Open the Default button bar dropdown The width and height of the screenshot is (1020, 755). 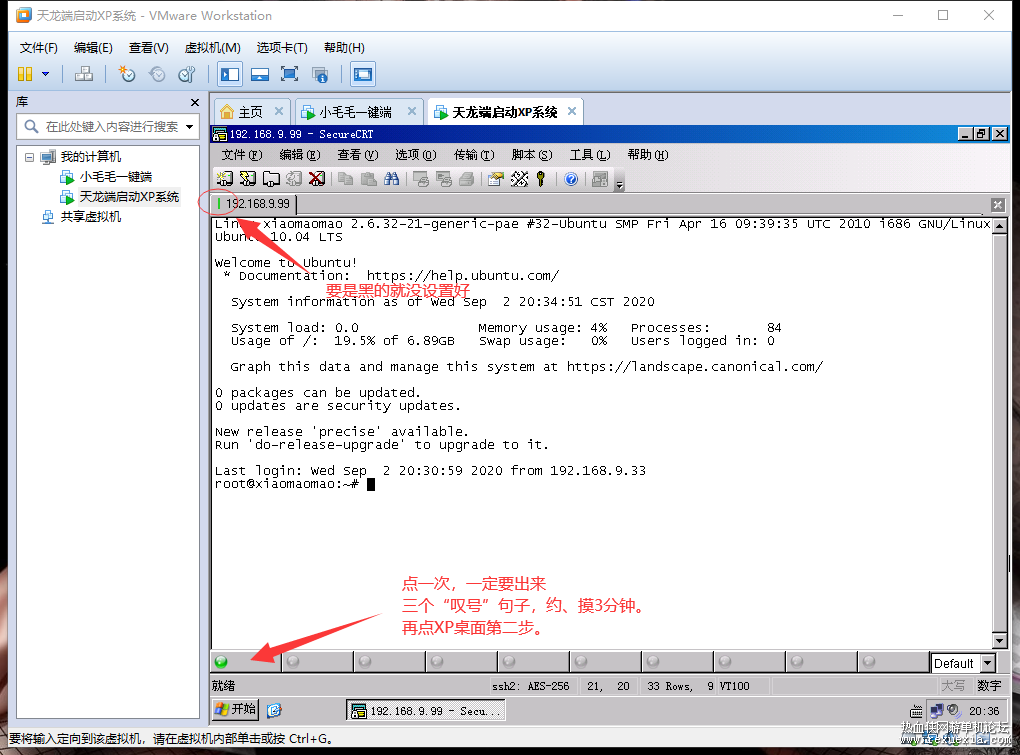pos(988,663)
